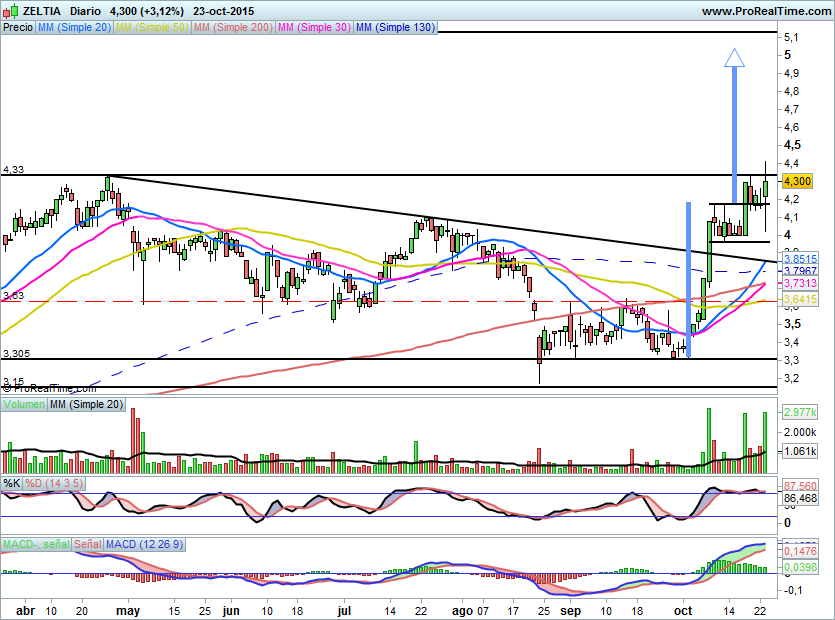Image resolution: width=835 pixels, height=620 pixels.
Task: Select the MM (Simple 50) label
Action: tap(152, 27)
